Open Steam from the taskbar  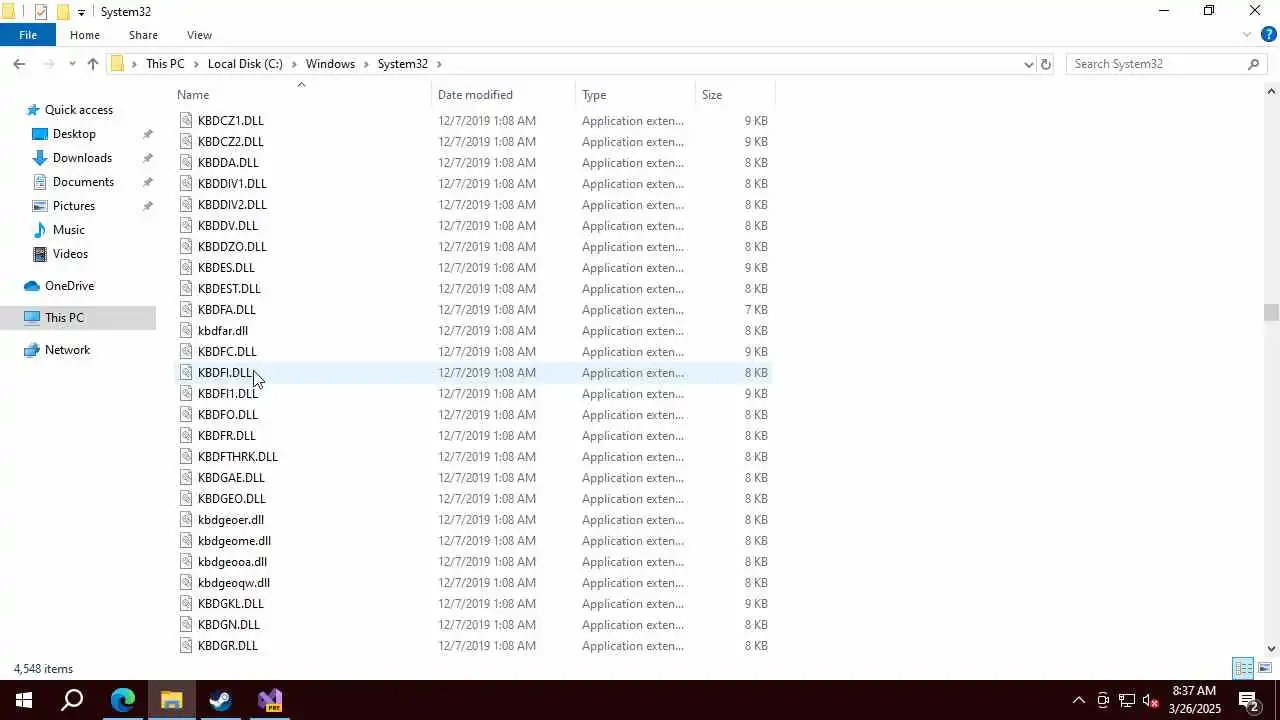tap(220, 700)
